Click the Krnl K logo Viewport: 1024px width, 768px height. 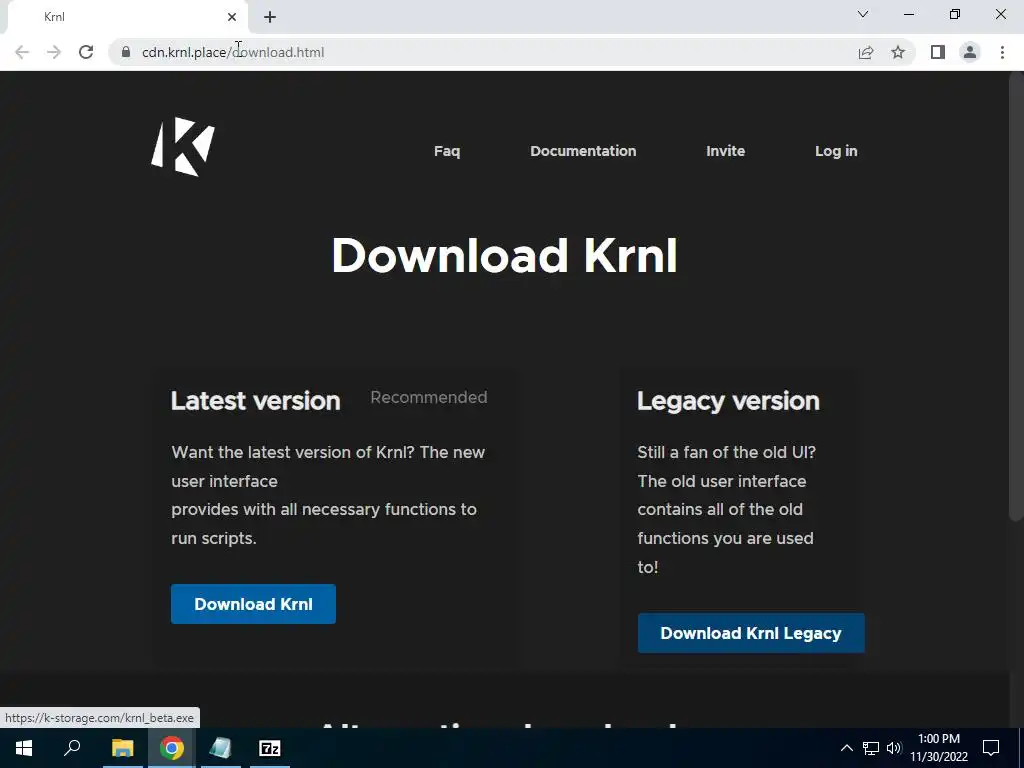pos(183,147)
